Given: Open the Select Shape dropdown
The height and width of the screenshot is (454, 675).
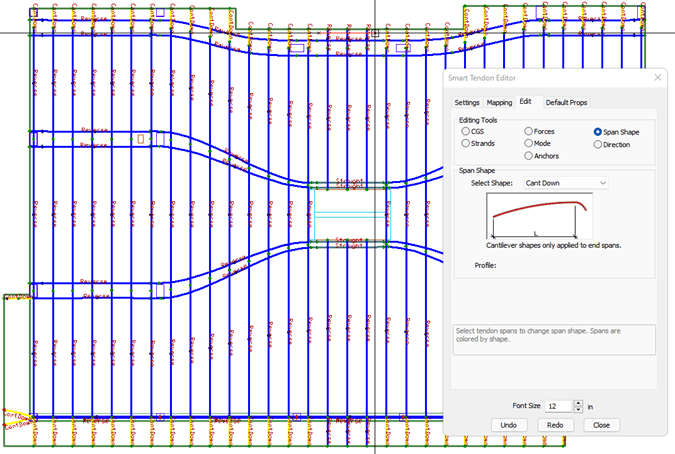Looking at the screenshot, I should [x=566, y=183].
